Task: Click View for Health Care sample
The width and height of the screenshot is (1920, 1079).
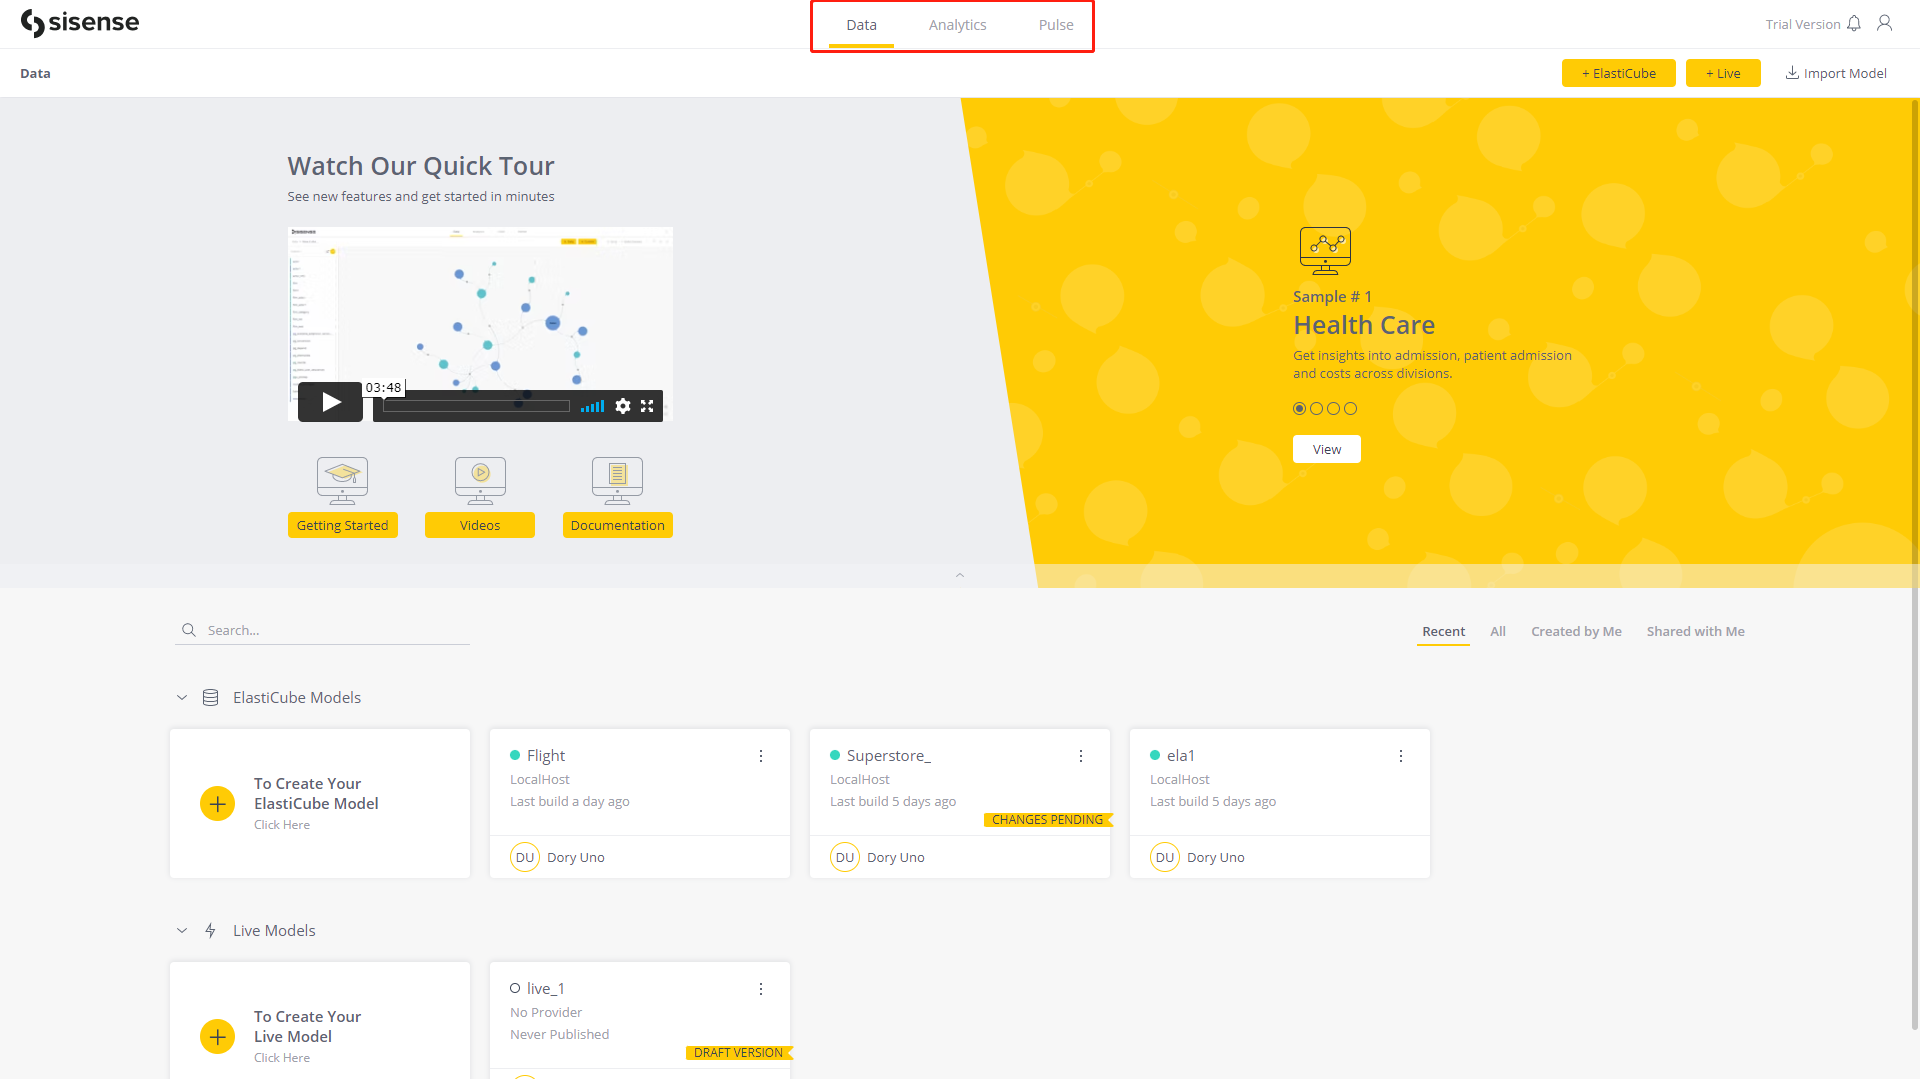Action: click(x=1326, y=449)
